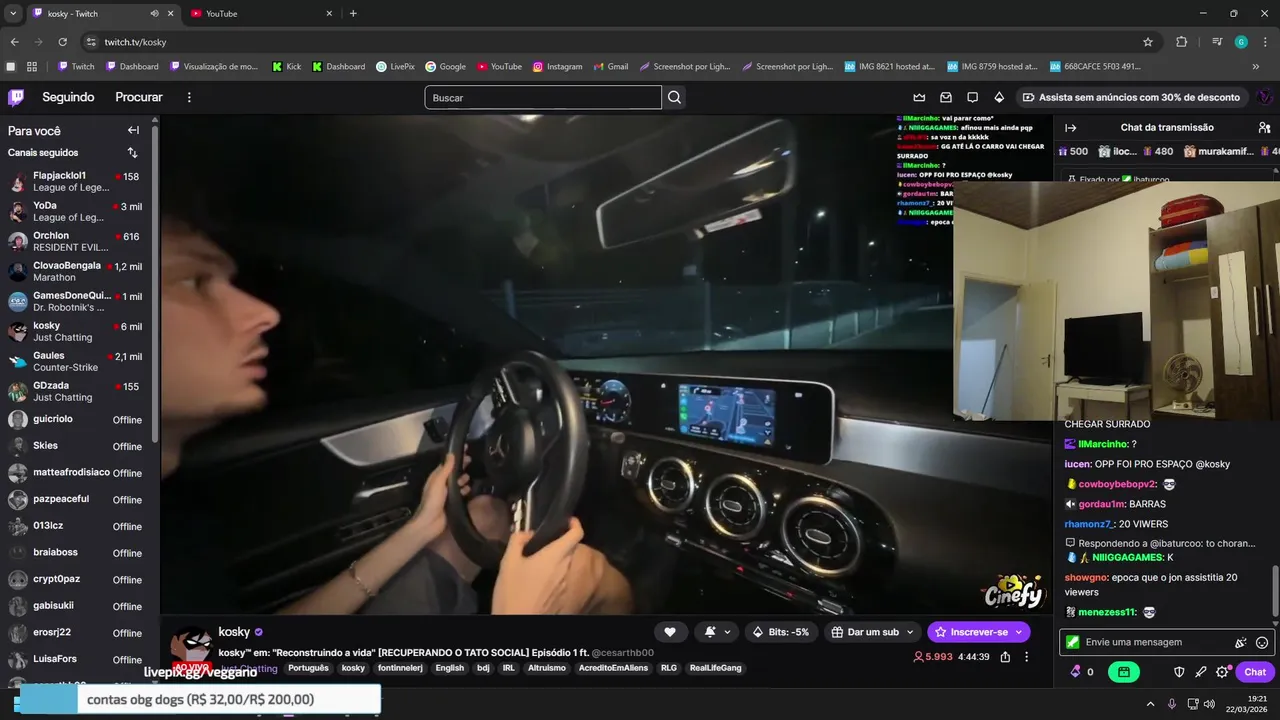Image resolution: width=1280 pixels, height=720 pixels.
Task: Open notification bell dropdown for kosky
Action: [x=717, y=632]
